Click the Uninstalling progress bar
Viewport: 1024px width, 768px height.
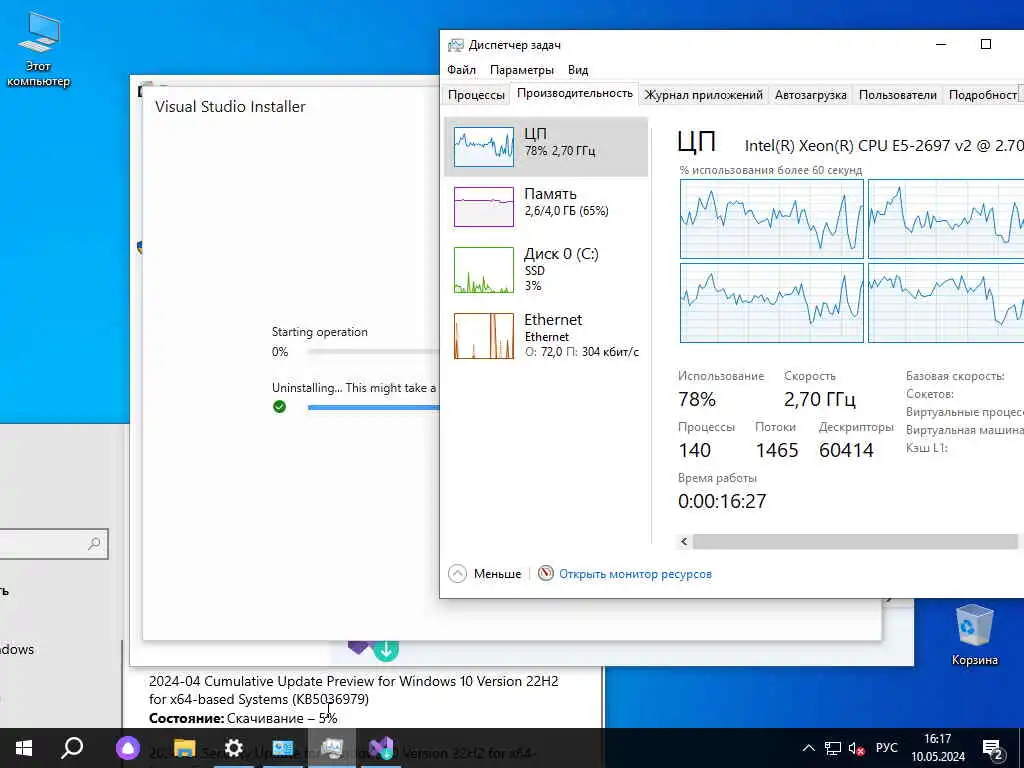pos(374,408)
